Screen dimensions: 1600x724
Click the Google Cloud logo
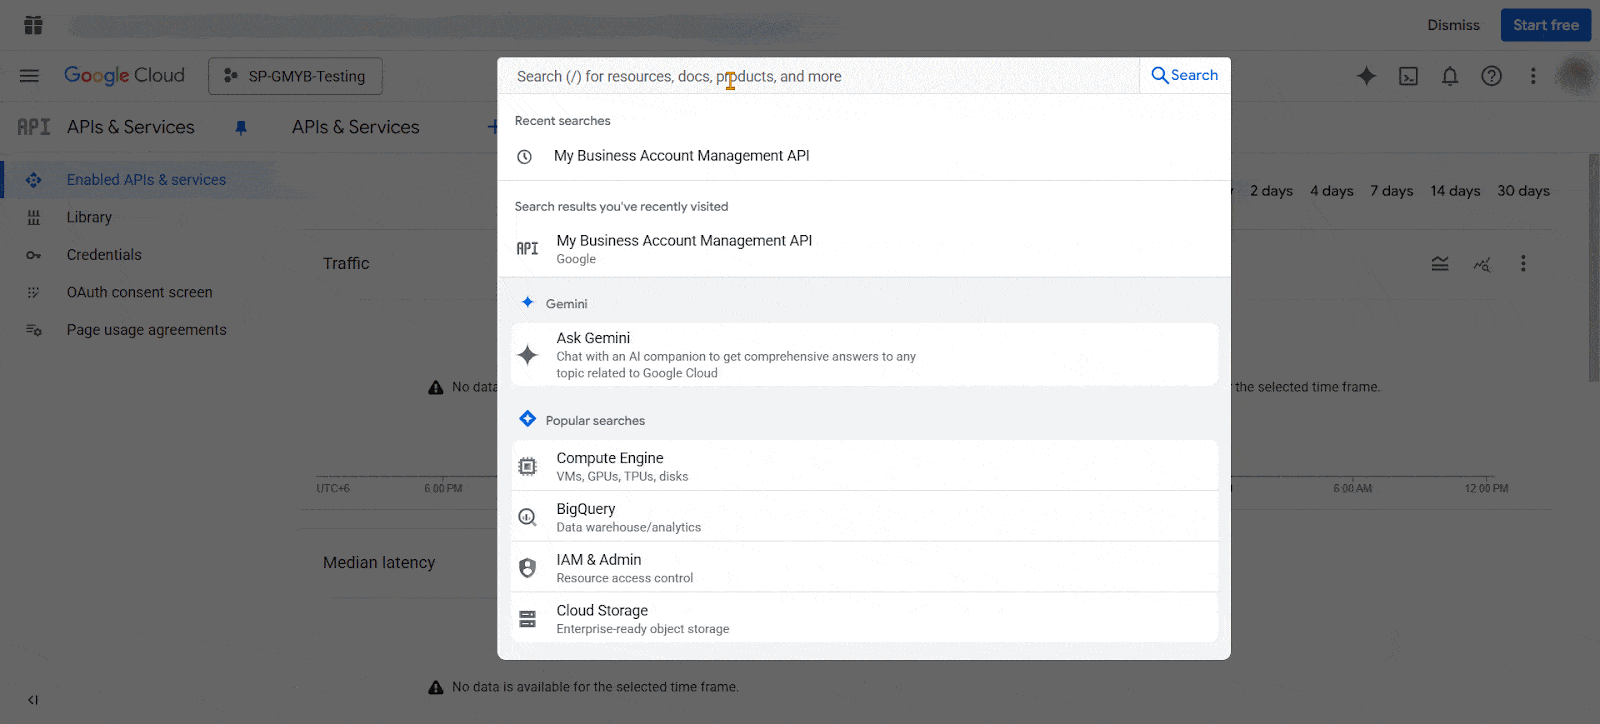coord(124,76)
